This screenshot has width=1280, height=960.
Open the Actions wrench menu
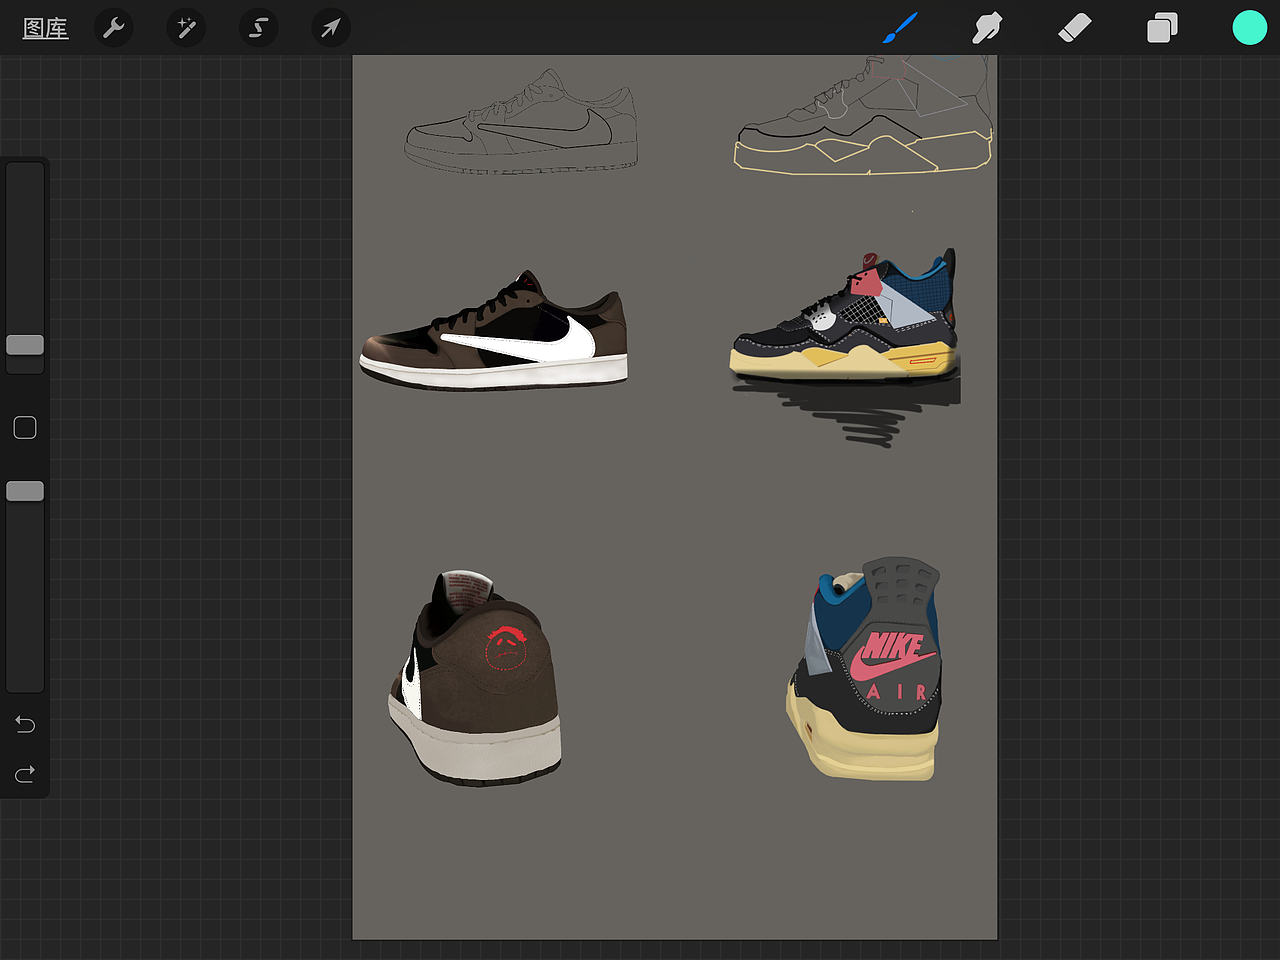point(114,28)
